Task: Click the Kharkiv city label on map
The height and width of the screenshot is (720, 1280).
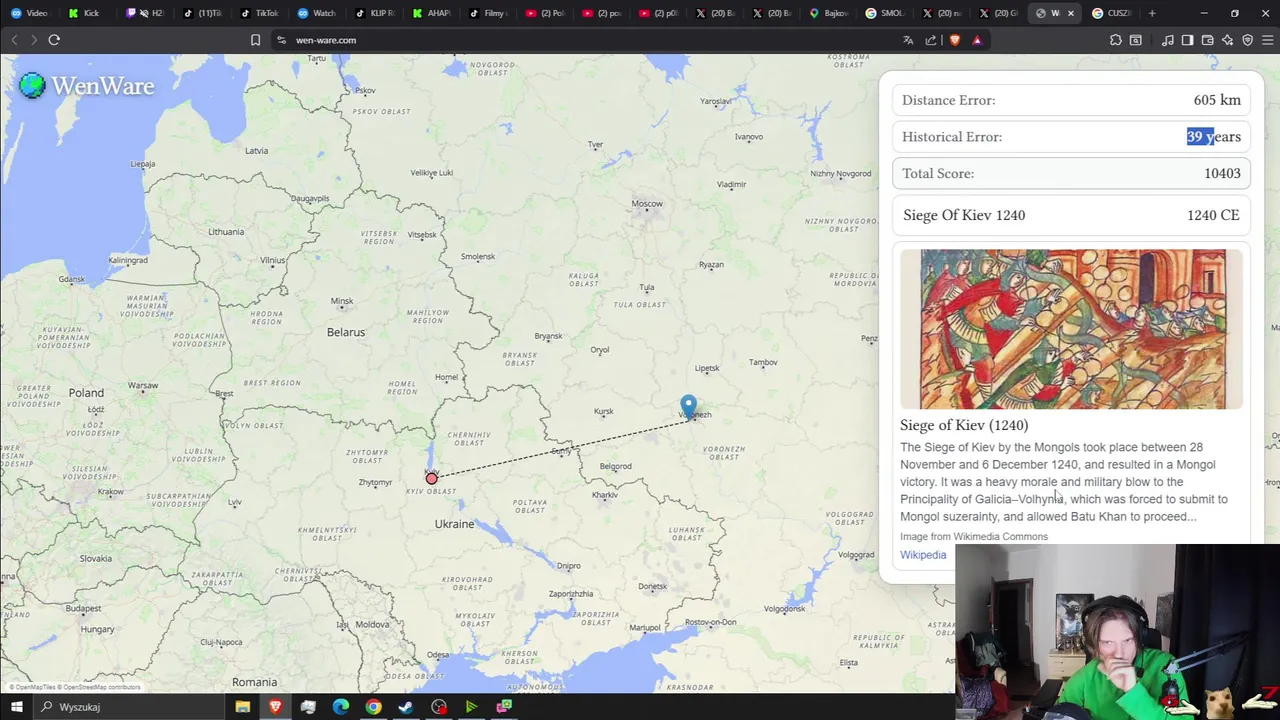Action: tap(604, 495)
